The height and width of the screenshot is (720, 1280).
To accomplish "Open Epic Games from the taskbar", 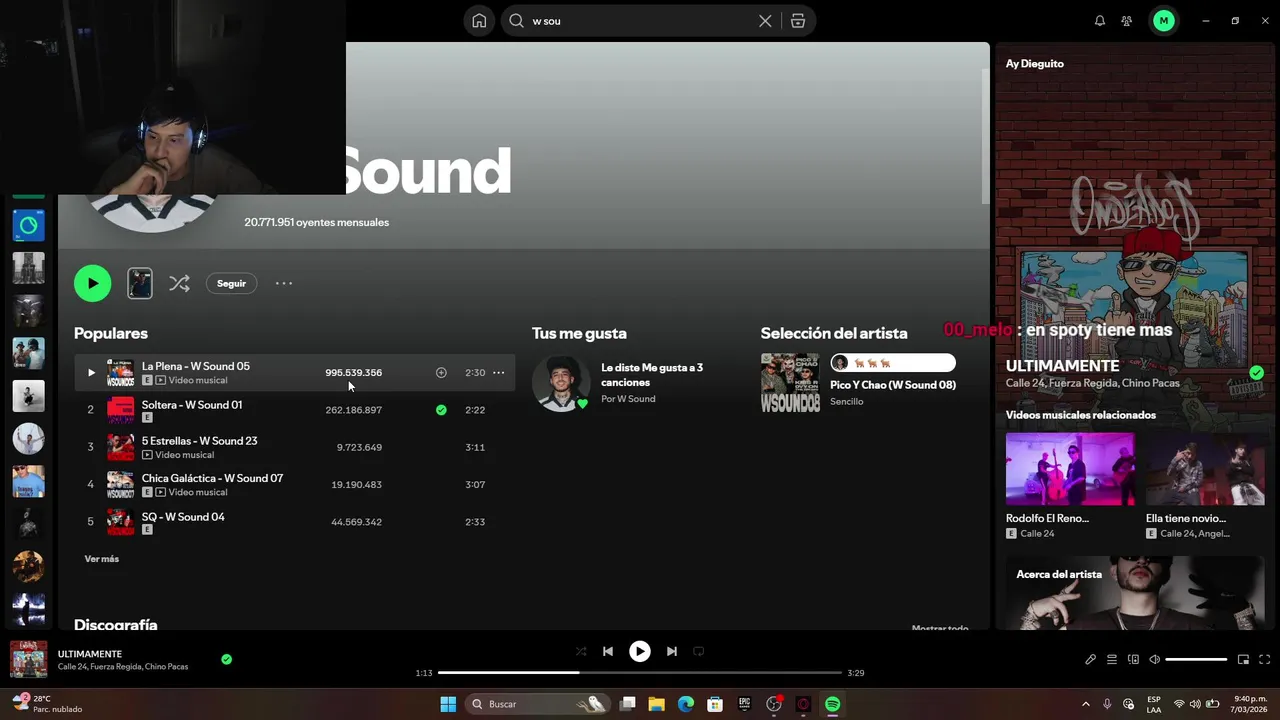I will (744, 704).
